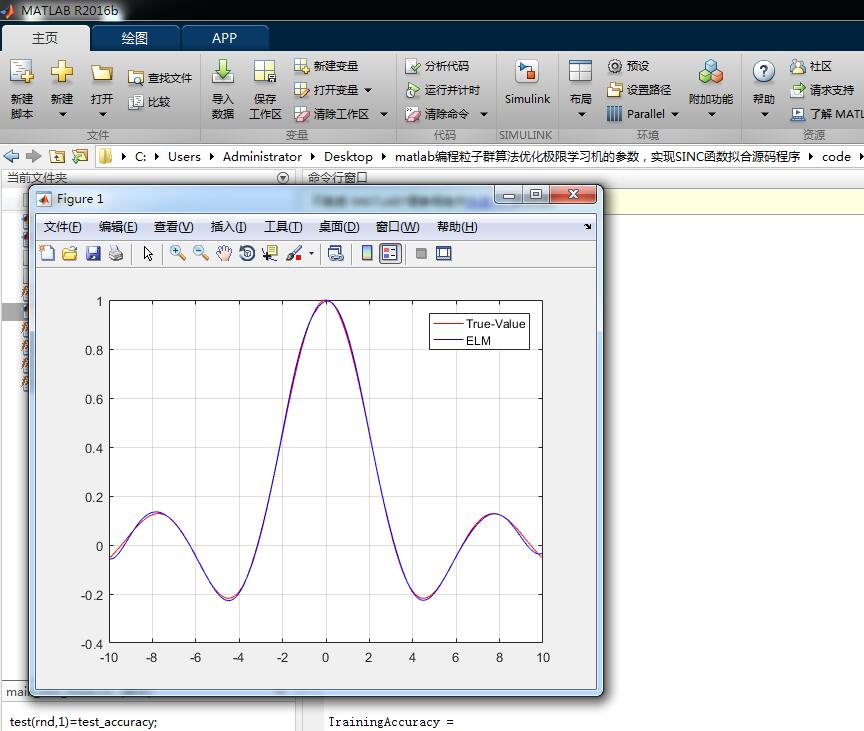Launch Simulink from the ribbon
The width and height of the screenshot is (864, 731).
click(x=527, y=83)
